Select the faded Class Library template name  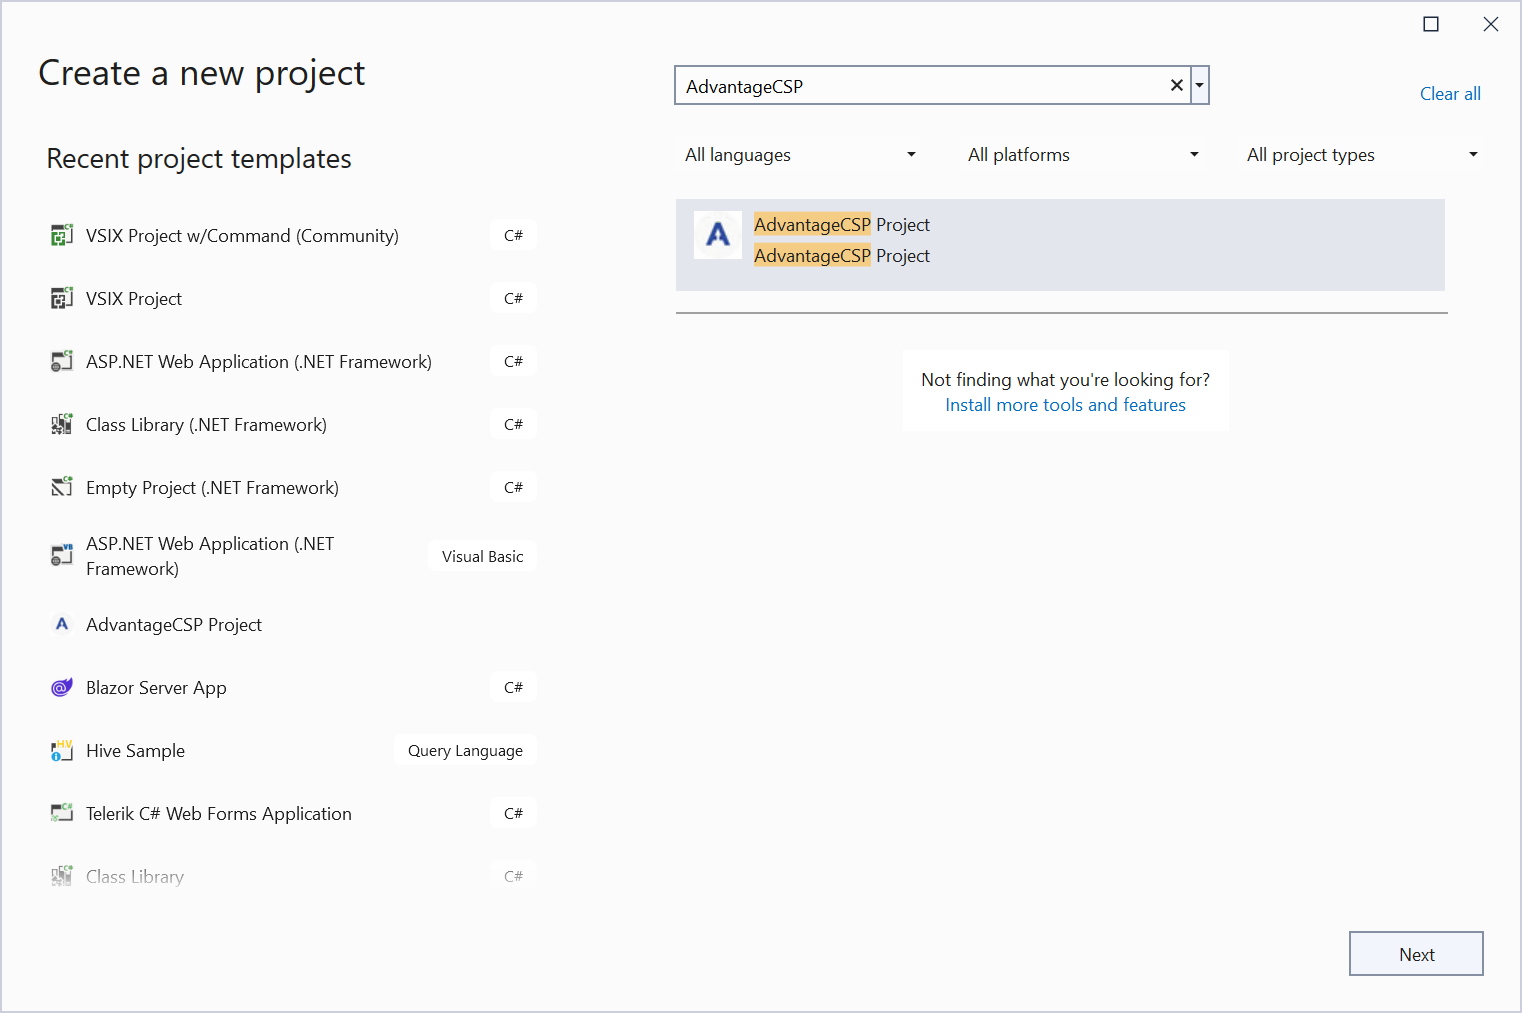click(135, 877)
